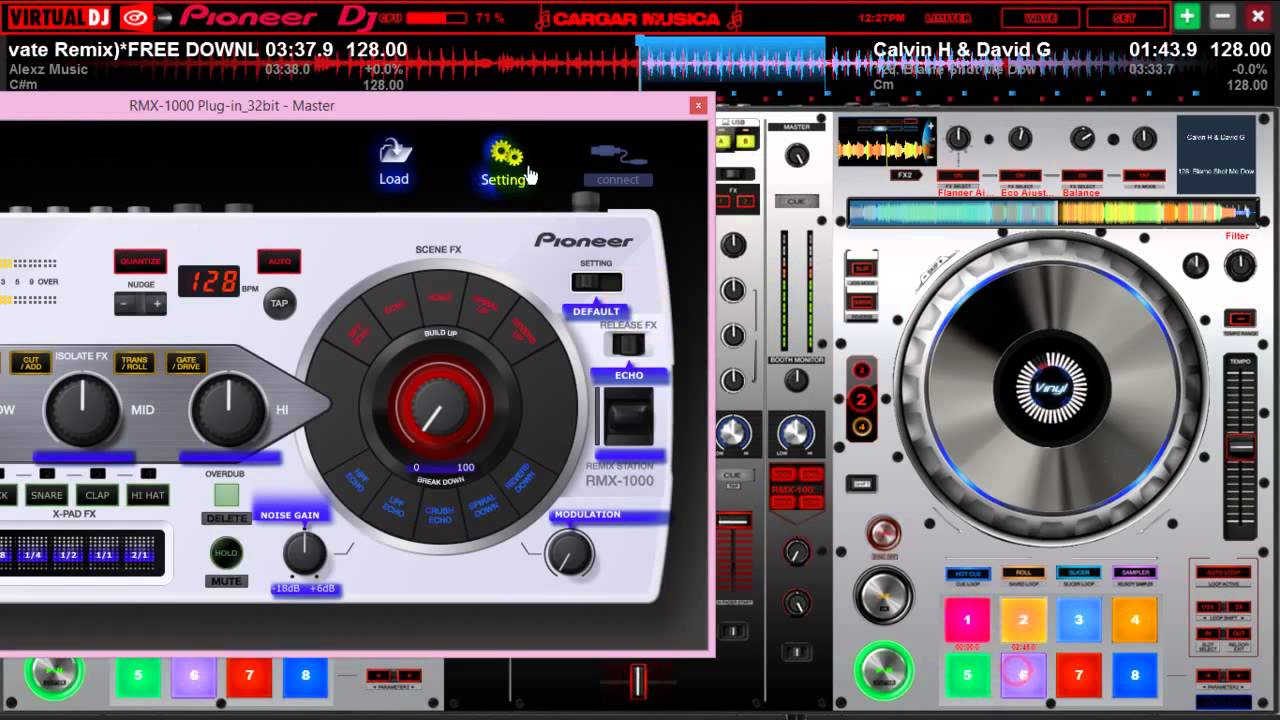The width and height of the screenshot is (1280, 720).
Task: Click the SET button in top bar
Action: click(x=1124, y=18)
